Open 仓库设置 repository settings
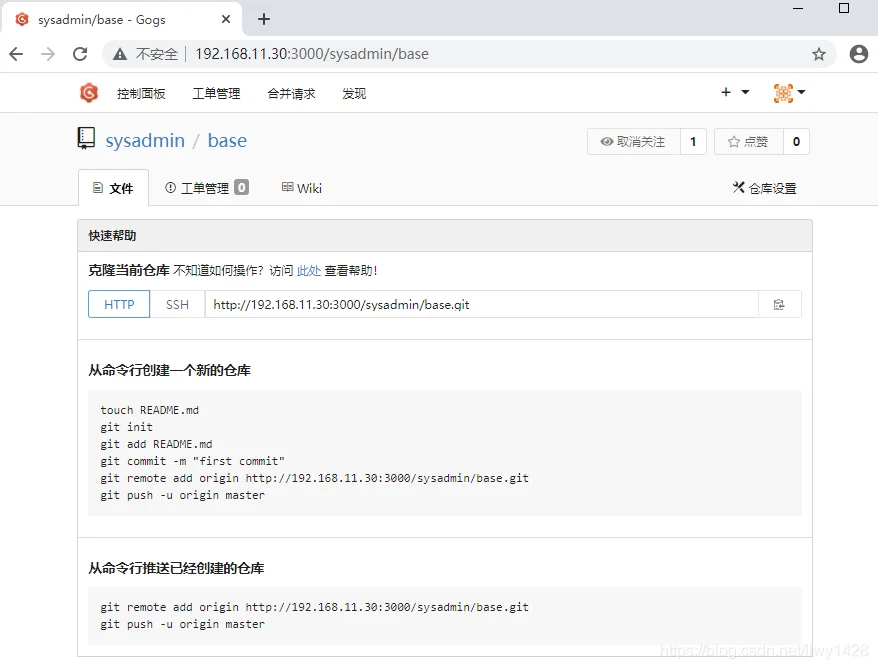The height and width of the screenshot is (669, 878). click(x=764, y=188)
